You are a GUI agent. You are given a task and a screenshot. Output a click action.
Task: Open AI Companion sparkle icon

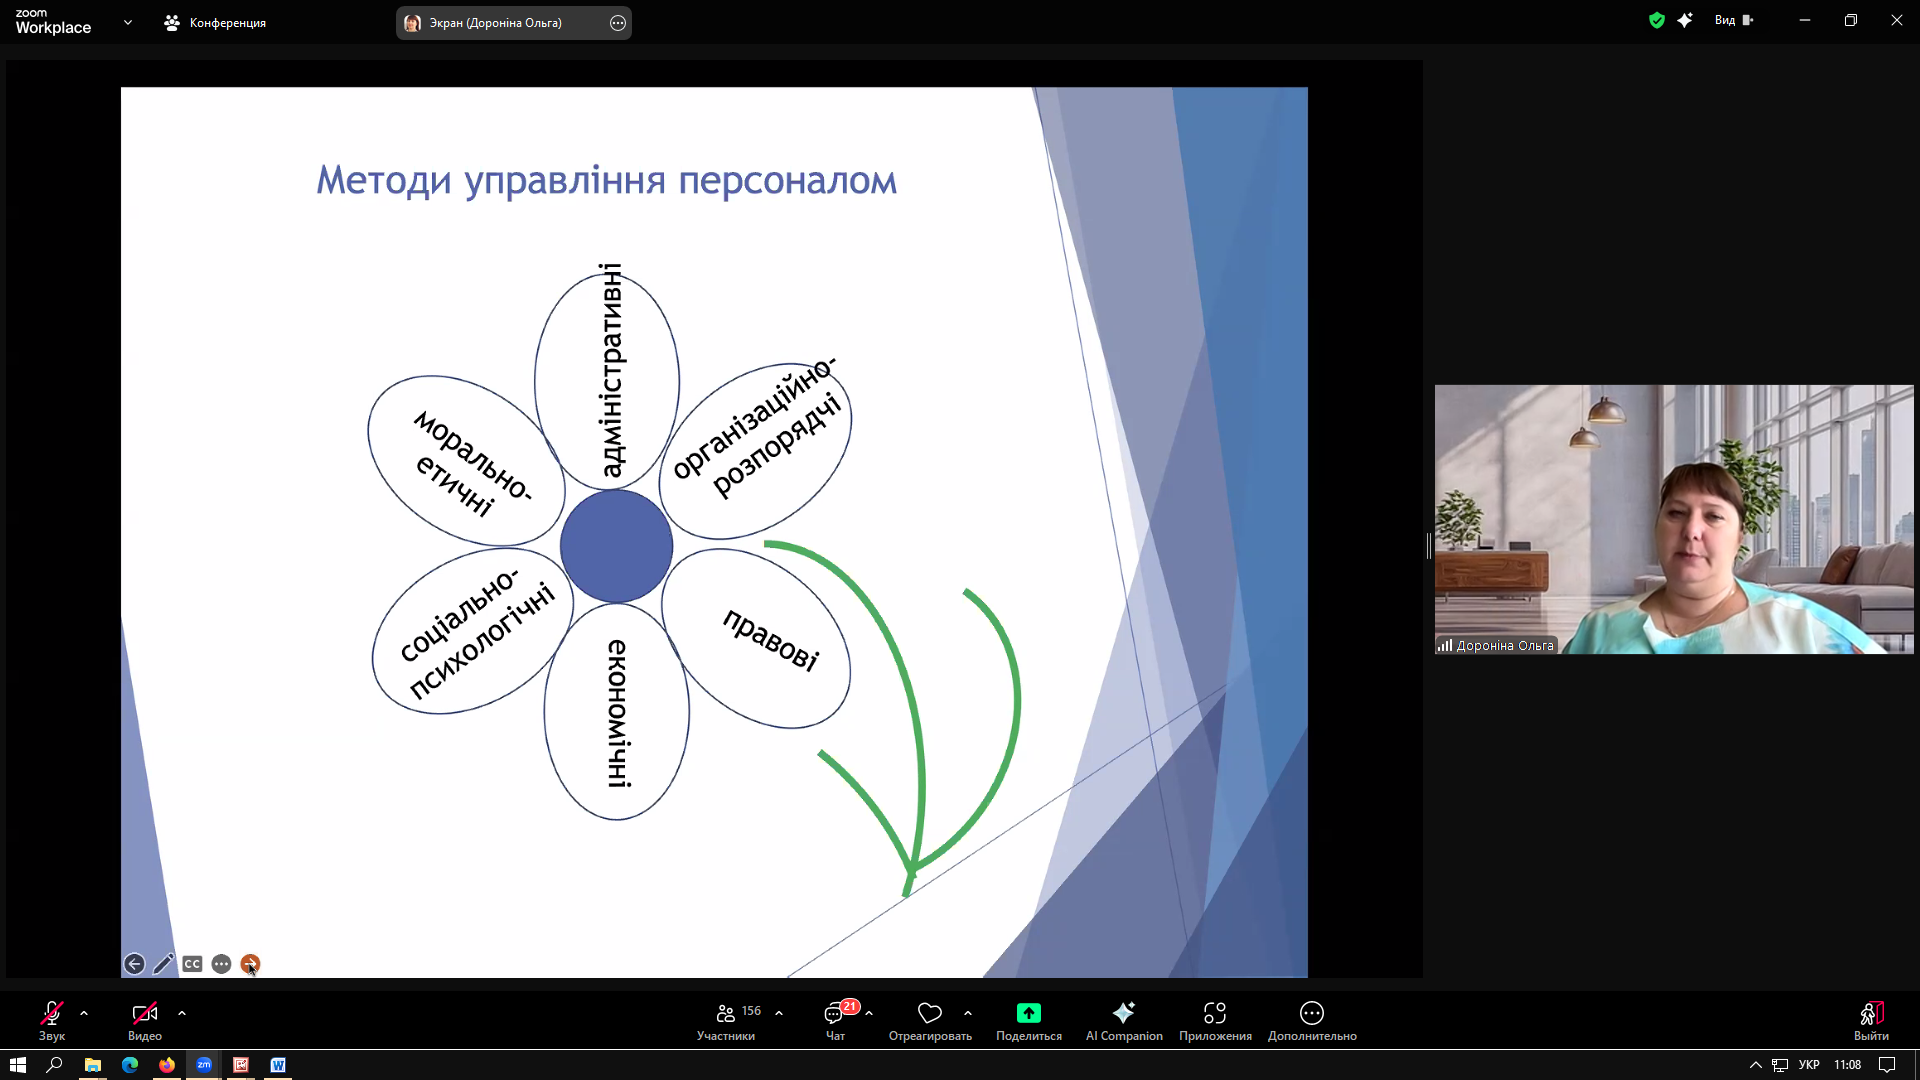[x=1124, y=1020]
